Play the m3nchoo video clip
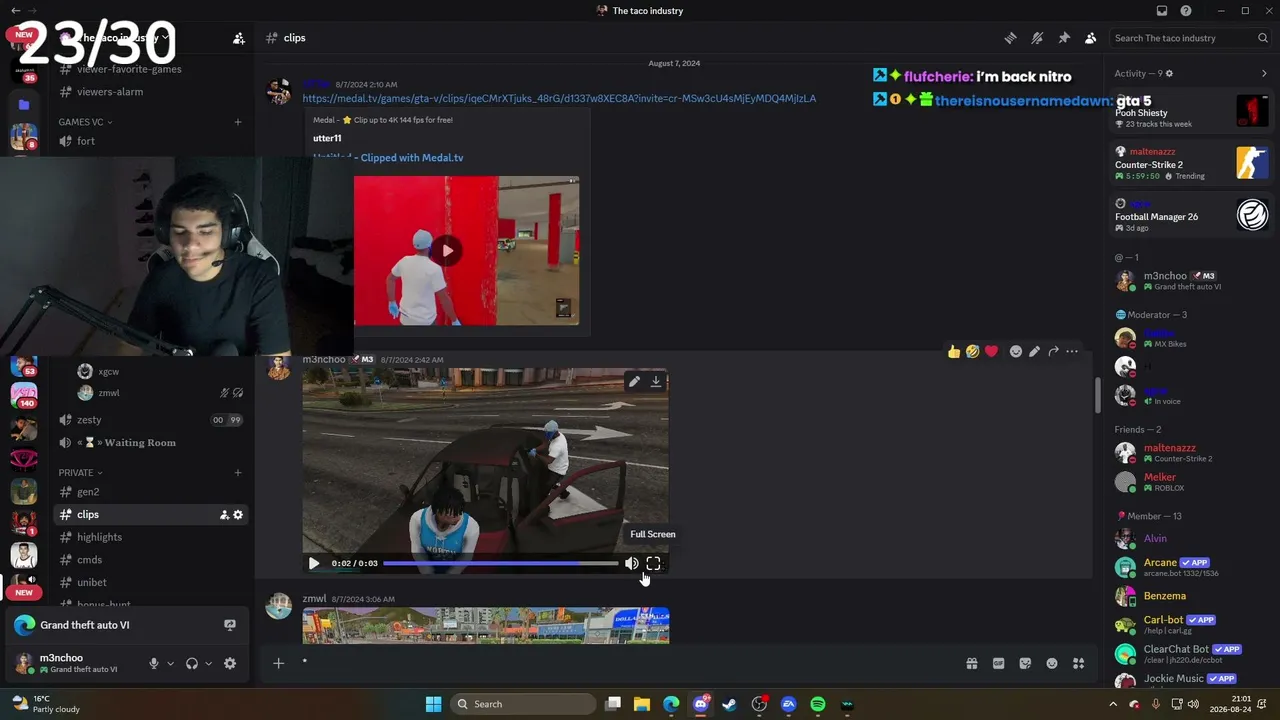This screenshot has width=1280, height=720. (314, 563)
